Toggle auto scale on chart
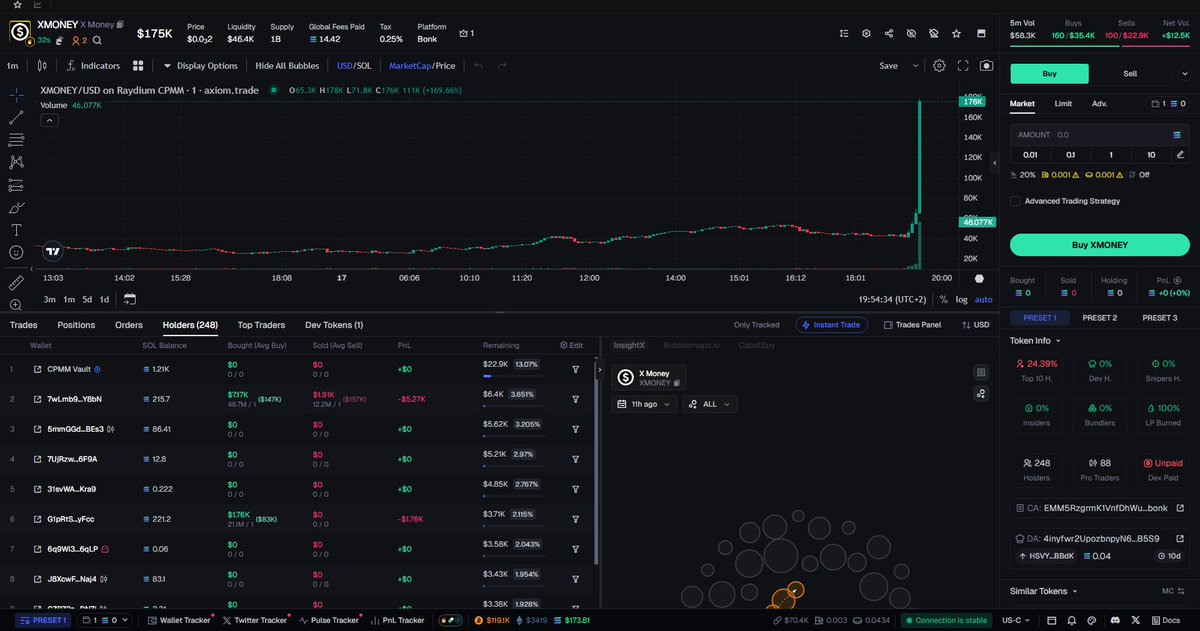The height and width of the screenshot is (631, 1200). point(984,299)
